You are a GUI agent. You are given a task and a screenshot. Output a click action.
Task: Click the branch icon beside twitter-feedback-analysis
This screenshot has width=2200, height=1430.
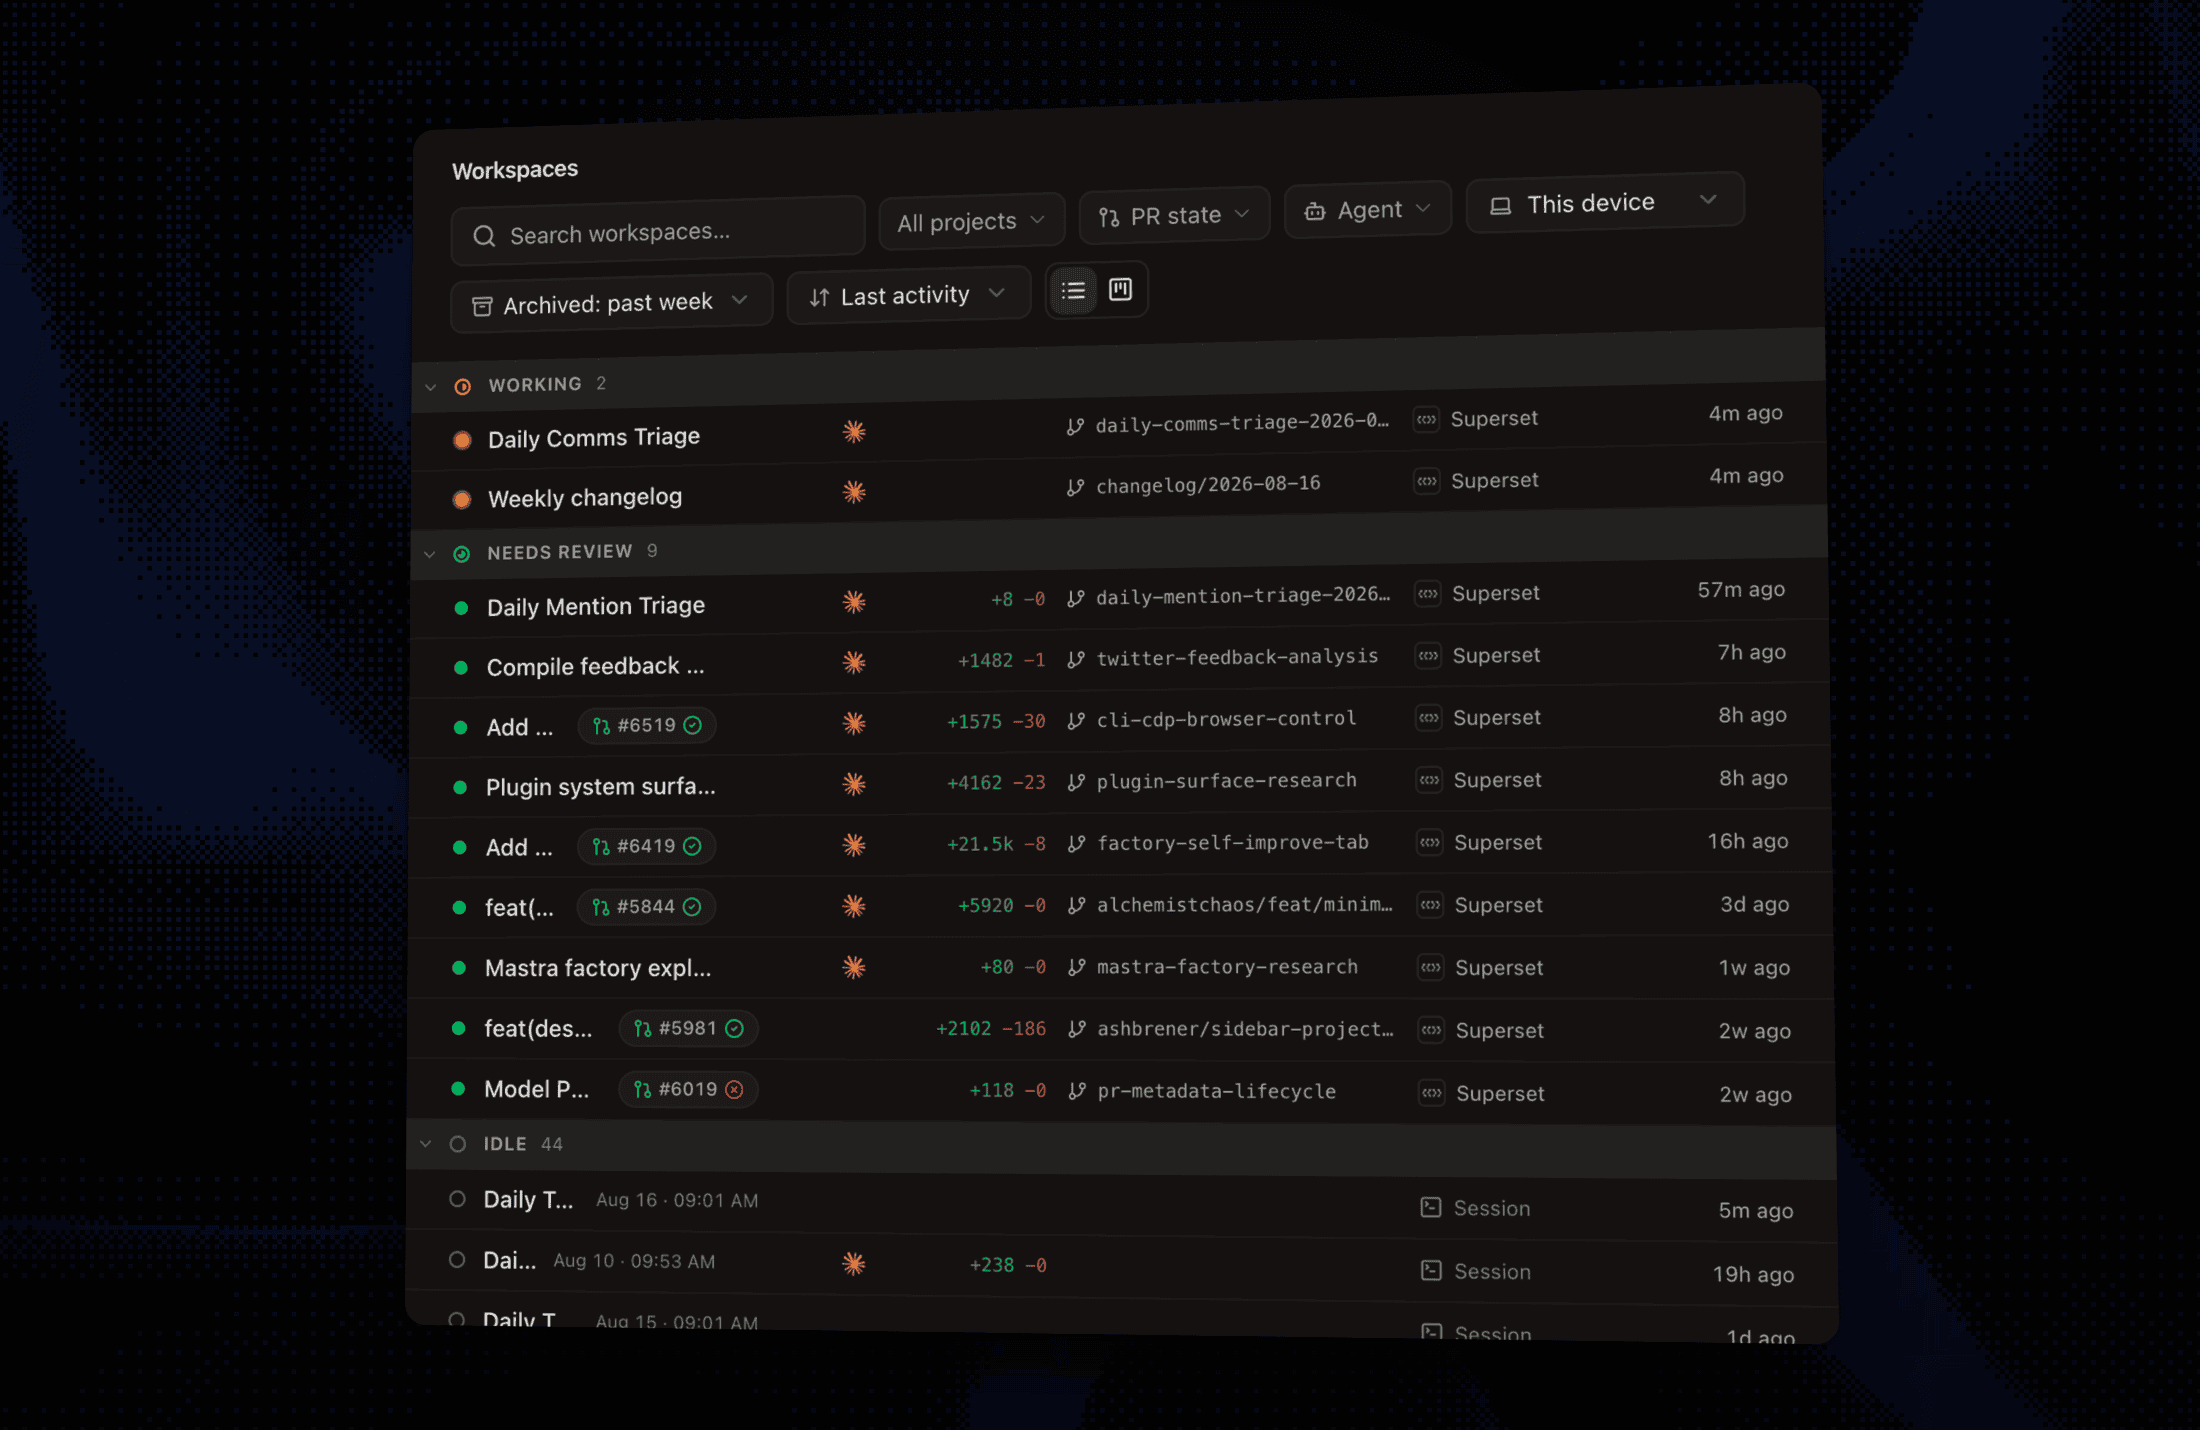pyautogui.click(x=1076, y=660)
